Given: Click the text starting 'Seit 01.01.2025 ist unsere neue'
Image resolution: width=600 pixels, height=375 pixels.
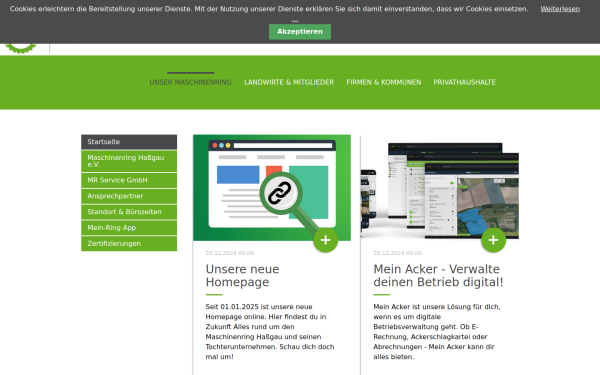Looking at the screenshot, I should click(x=270, y=332).
